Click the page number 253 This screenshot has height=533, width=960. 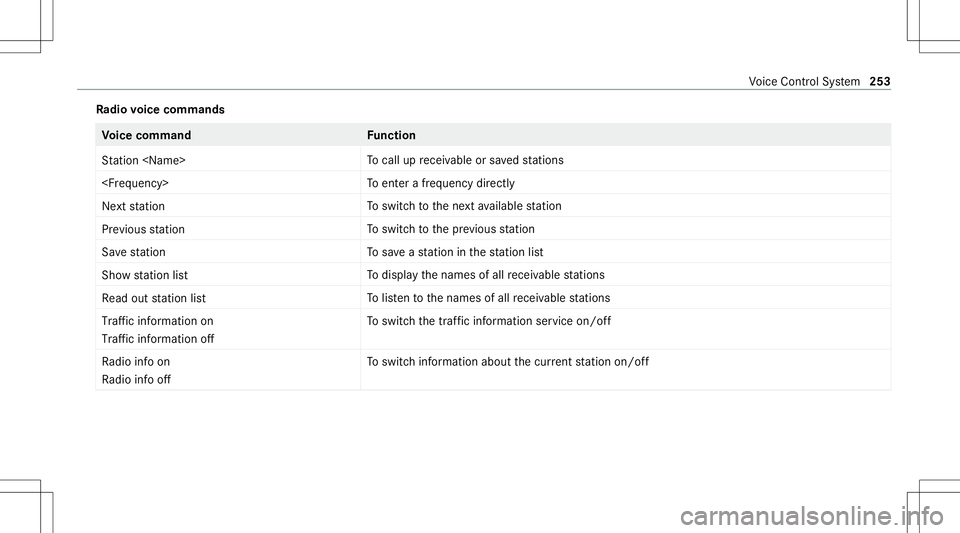(x=880, y=81)
